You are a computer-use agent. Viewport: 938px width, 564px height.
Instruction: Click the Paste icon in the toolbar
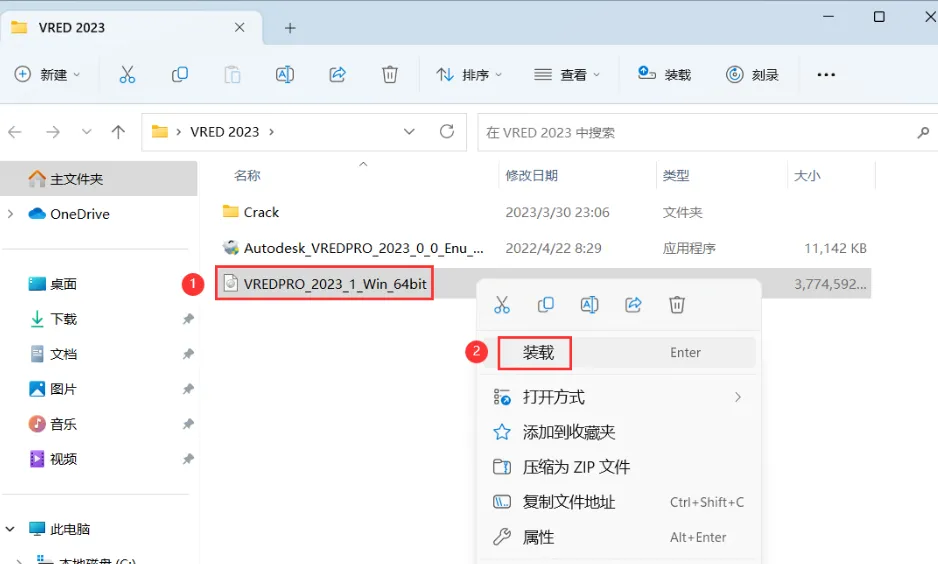click(232, 75)
